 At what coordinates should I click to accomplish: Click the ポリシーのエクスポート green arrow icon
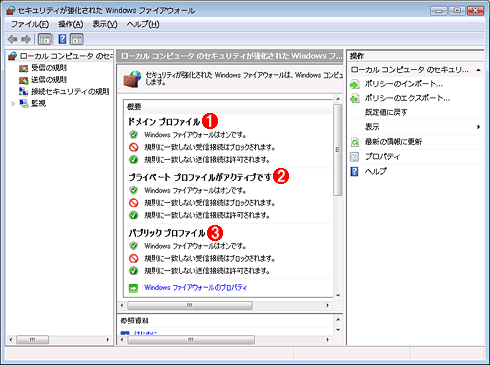355,98
